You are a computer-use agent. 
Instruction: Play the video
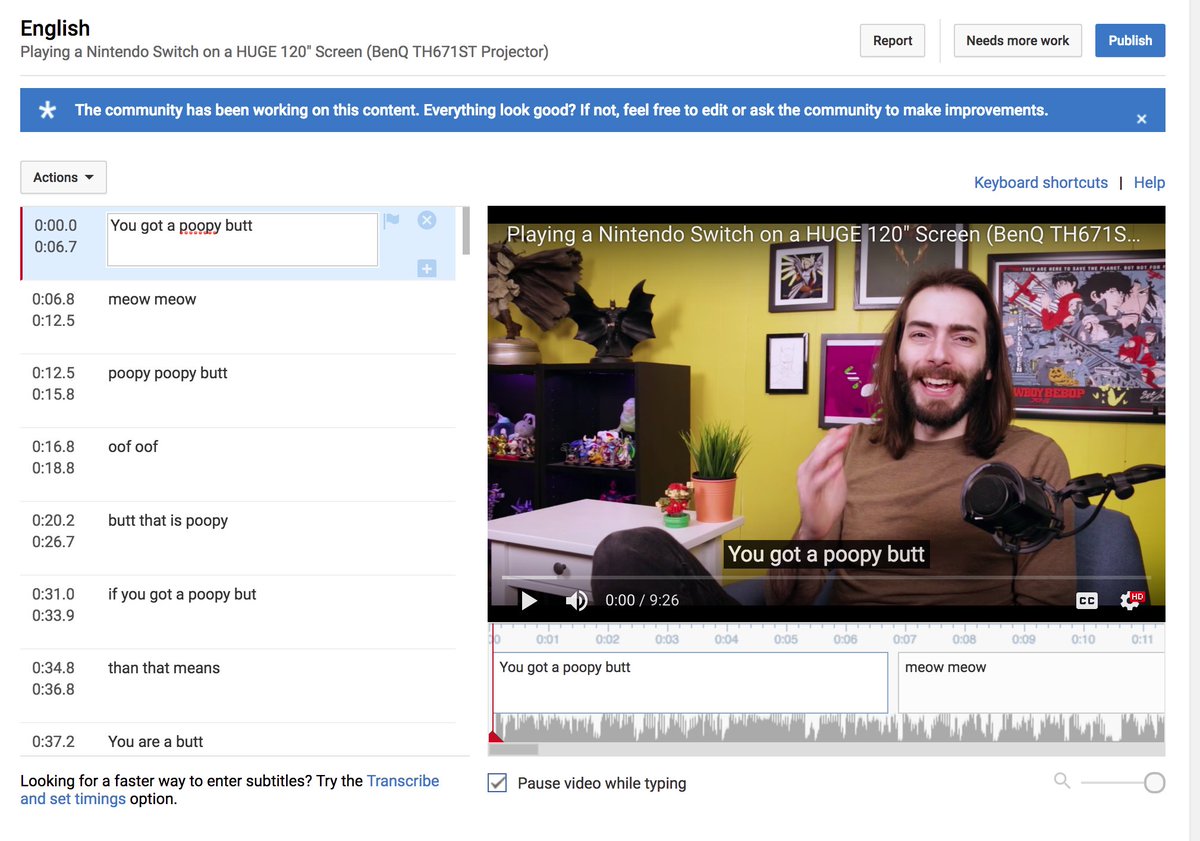[529, 600]
